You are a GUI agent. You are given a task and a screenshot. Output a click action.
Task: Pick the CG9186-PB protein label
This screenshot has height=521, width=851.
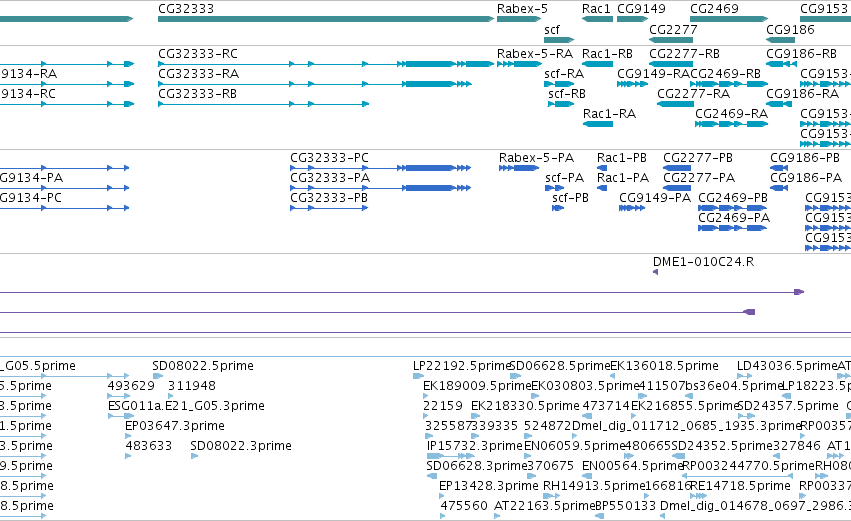click(x=804, y=158)
